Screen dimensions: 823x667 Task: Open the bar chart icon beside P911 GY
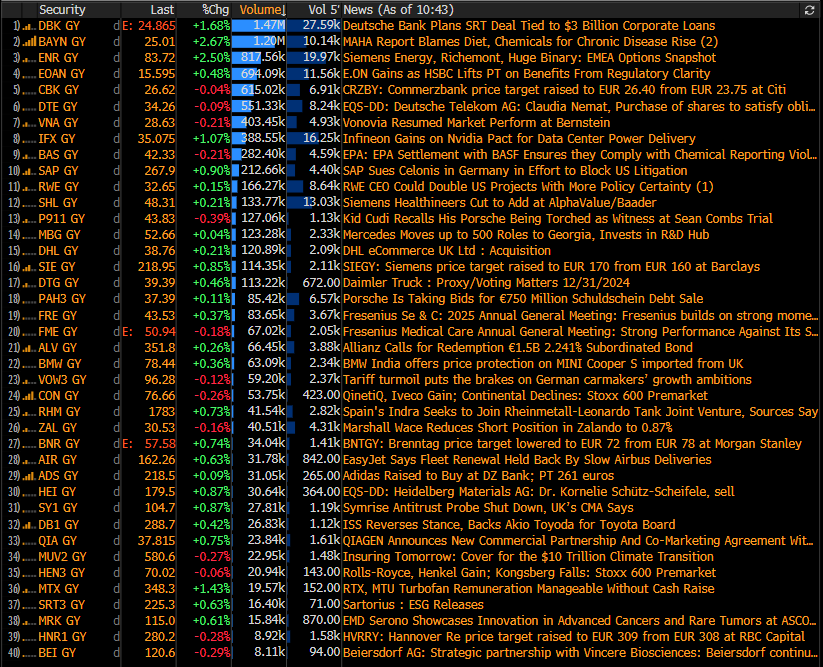[x=30, y=219]
